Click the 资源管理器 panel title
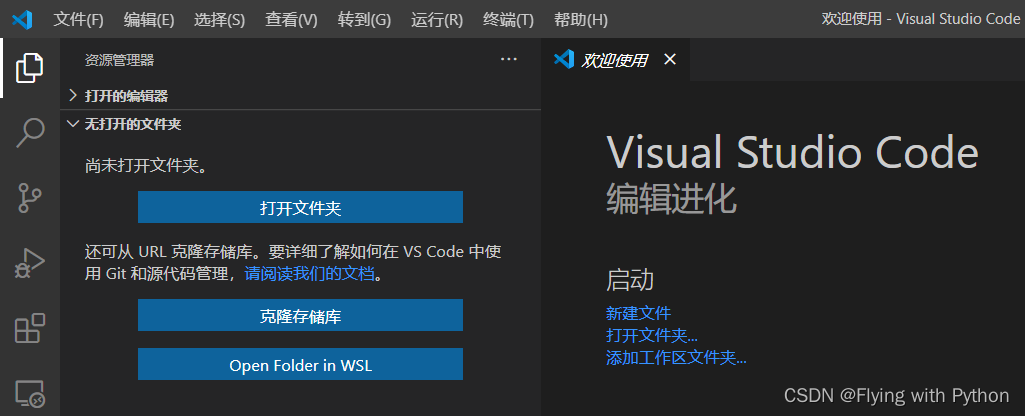Viewport: 1025px width, 416px height. coord(120,60)
